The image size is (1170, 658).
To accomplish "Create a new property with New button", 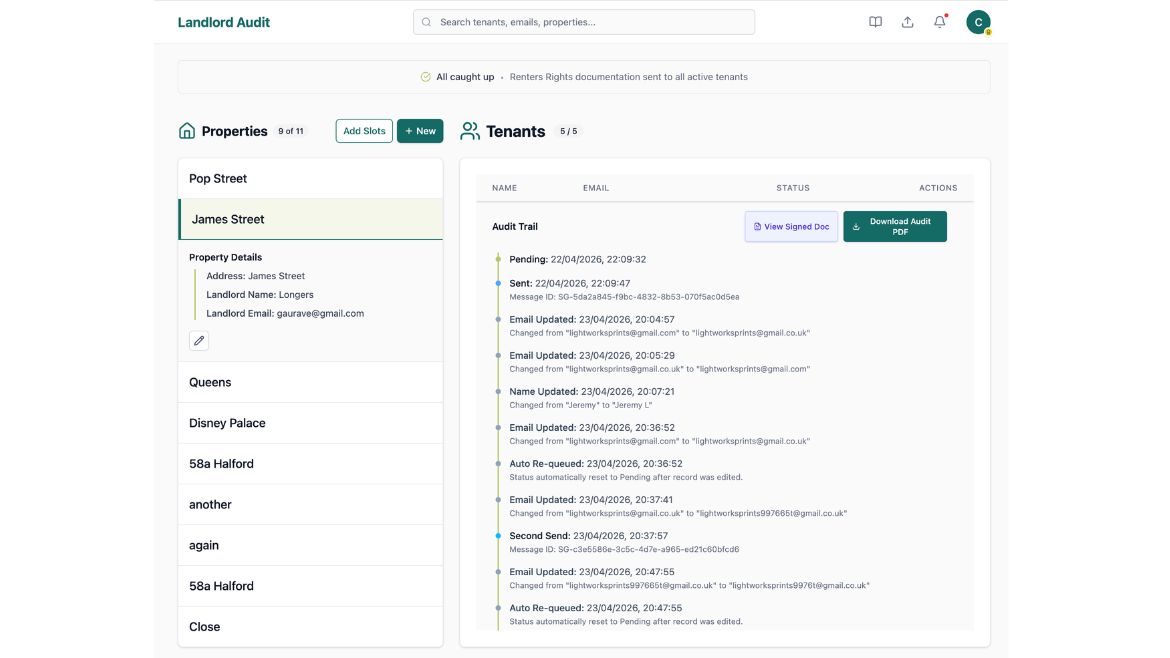I will tap(420, 131).
